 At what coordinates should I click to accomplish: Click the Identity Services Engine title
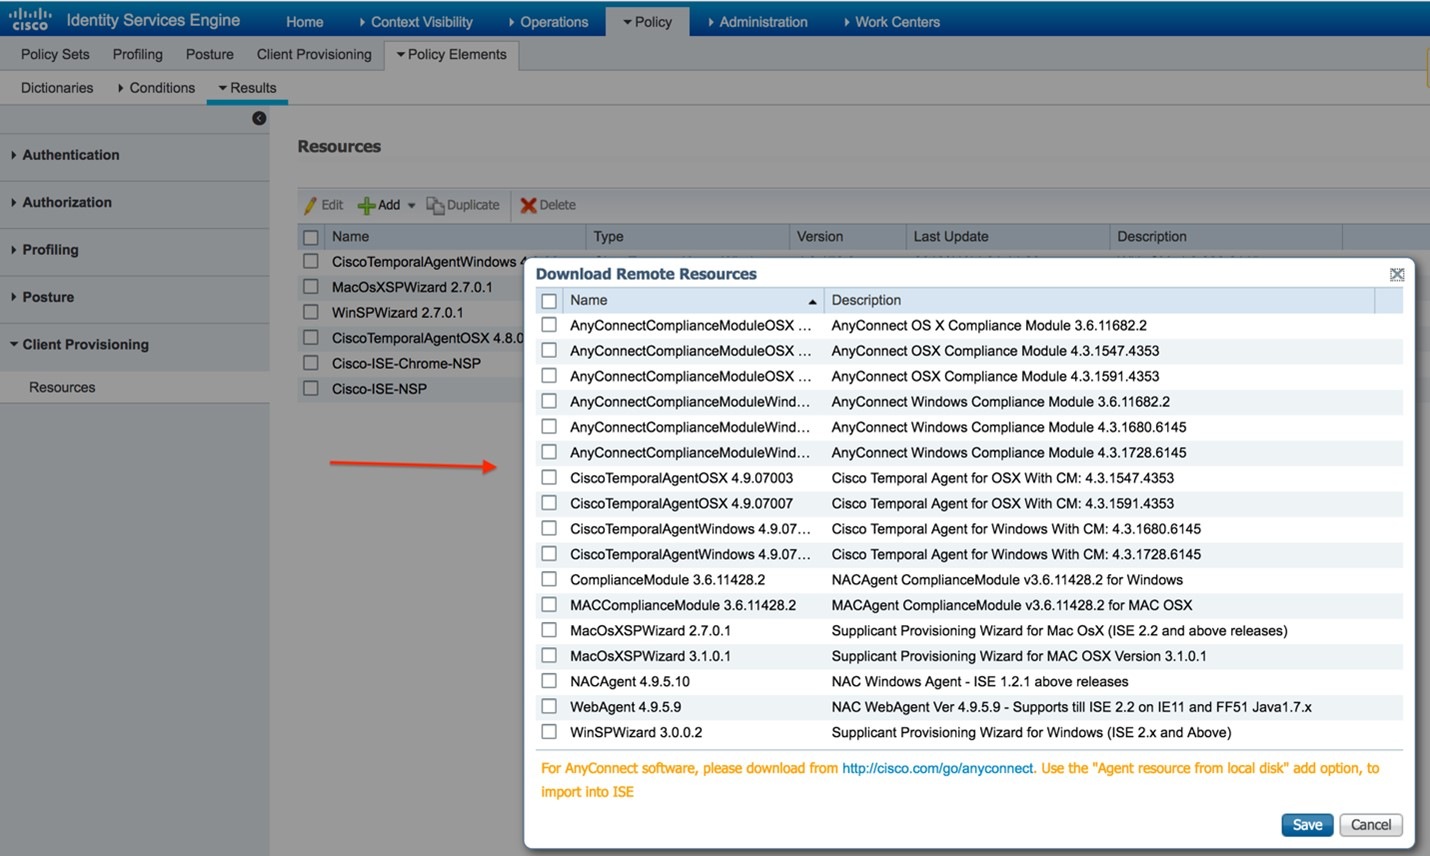[x=153, y=20]
